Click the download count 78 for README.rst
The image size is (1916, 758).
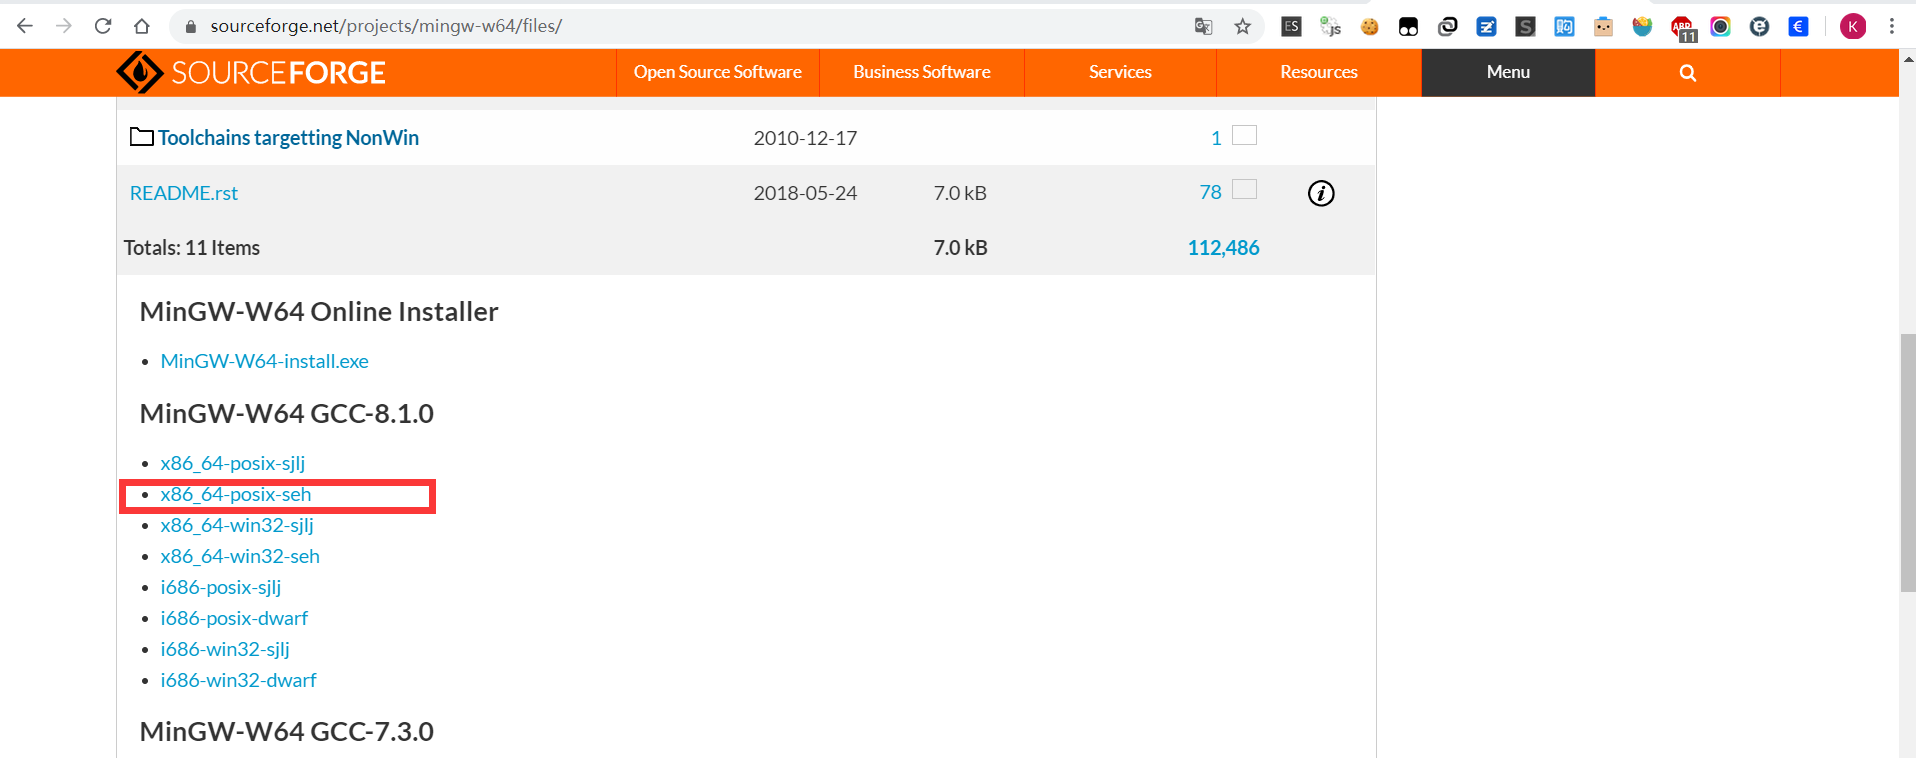point(1210,192)
